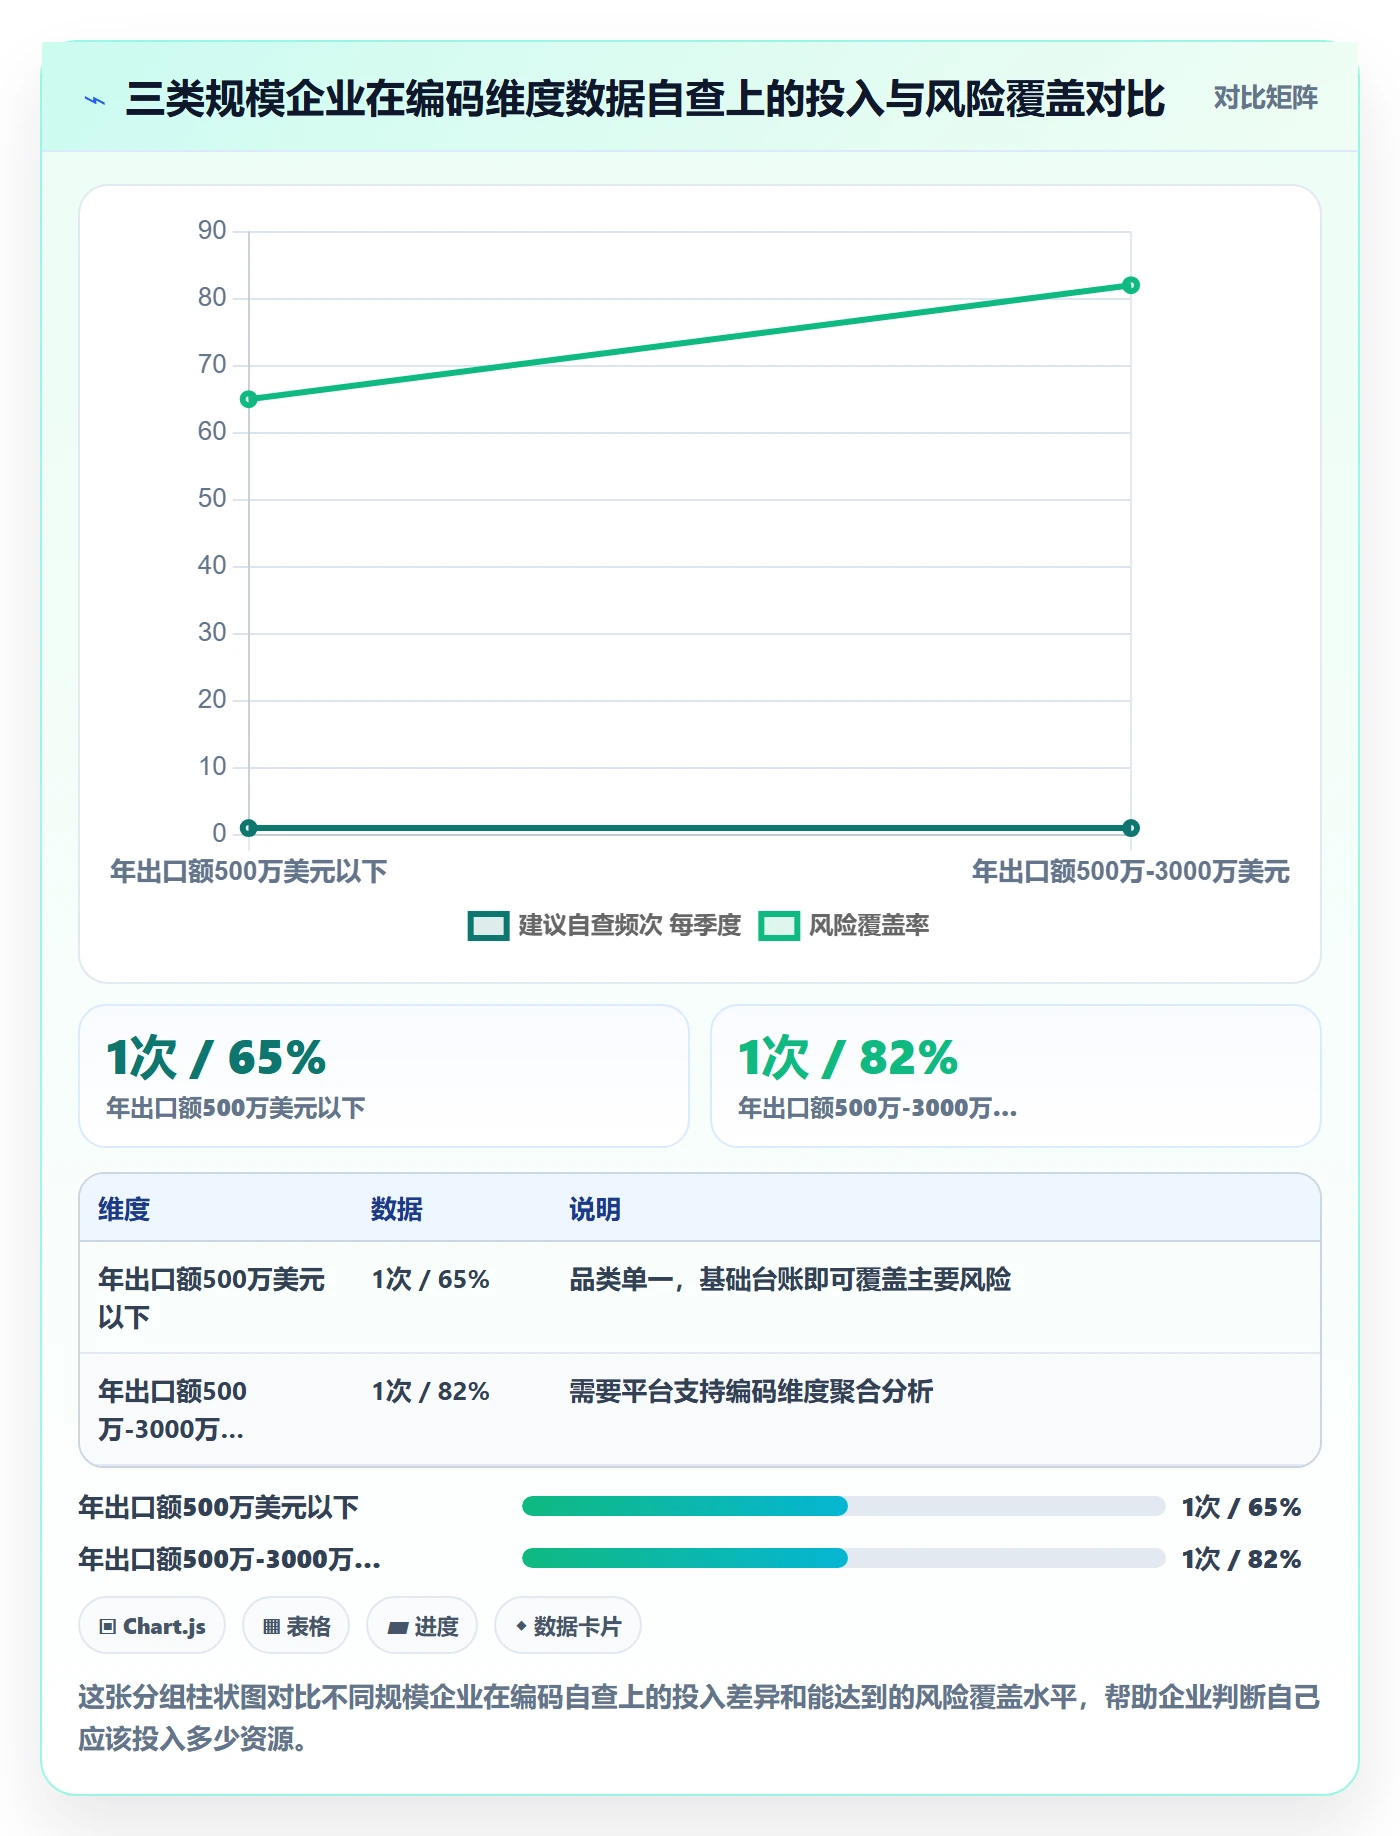Click the 1次 / 82% data card
The height and width of the screenshot is (1836, 1400).
tap(1016, 1076)
